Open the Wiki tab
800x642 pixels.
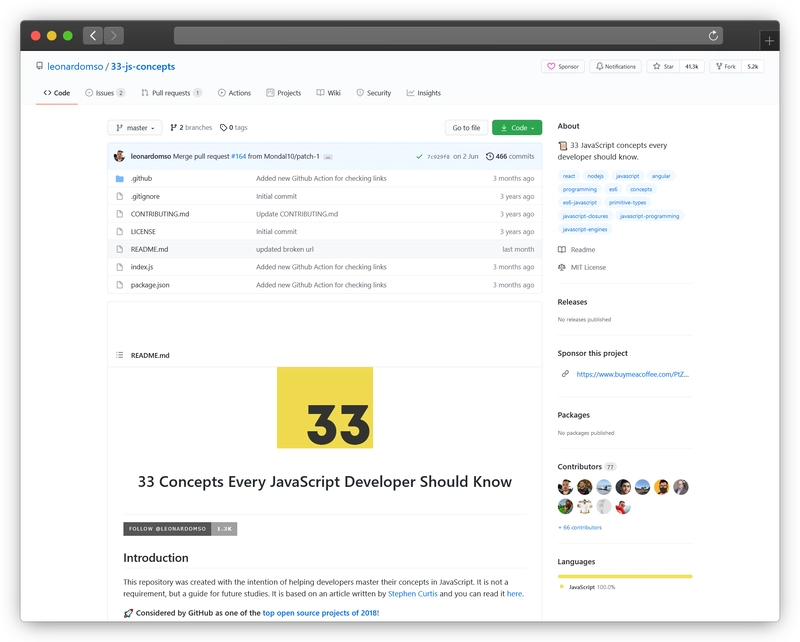click(329, 93)
